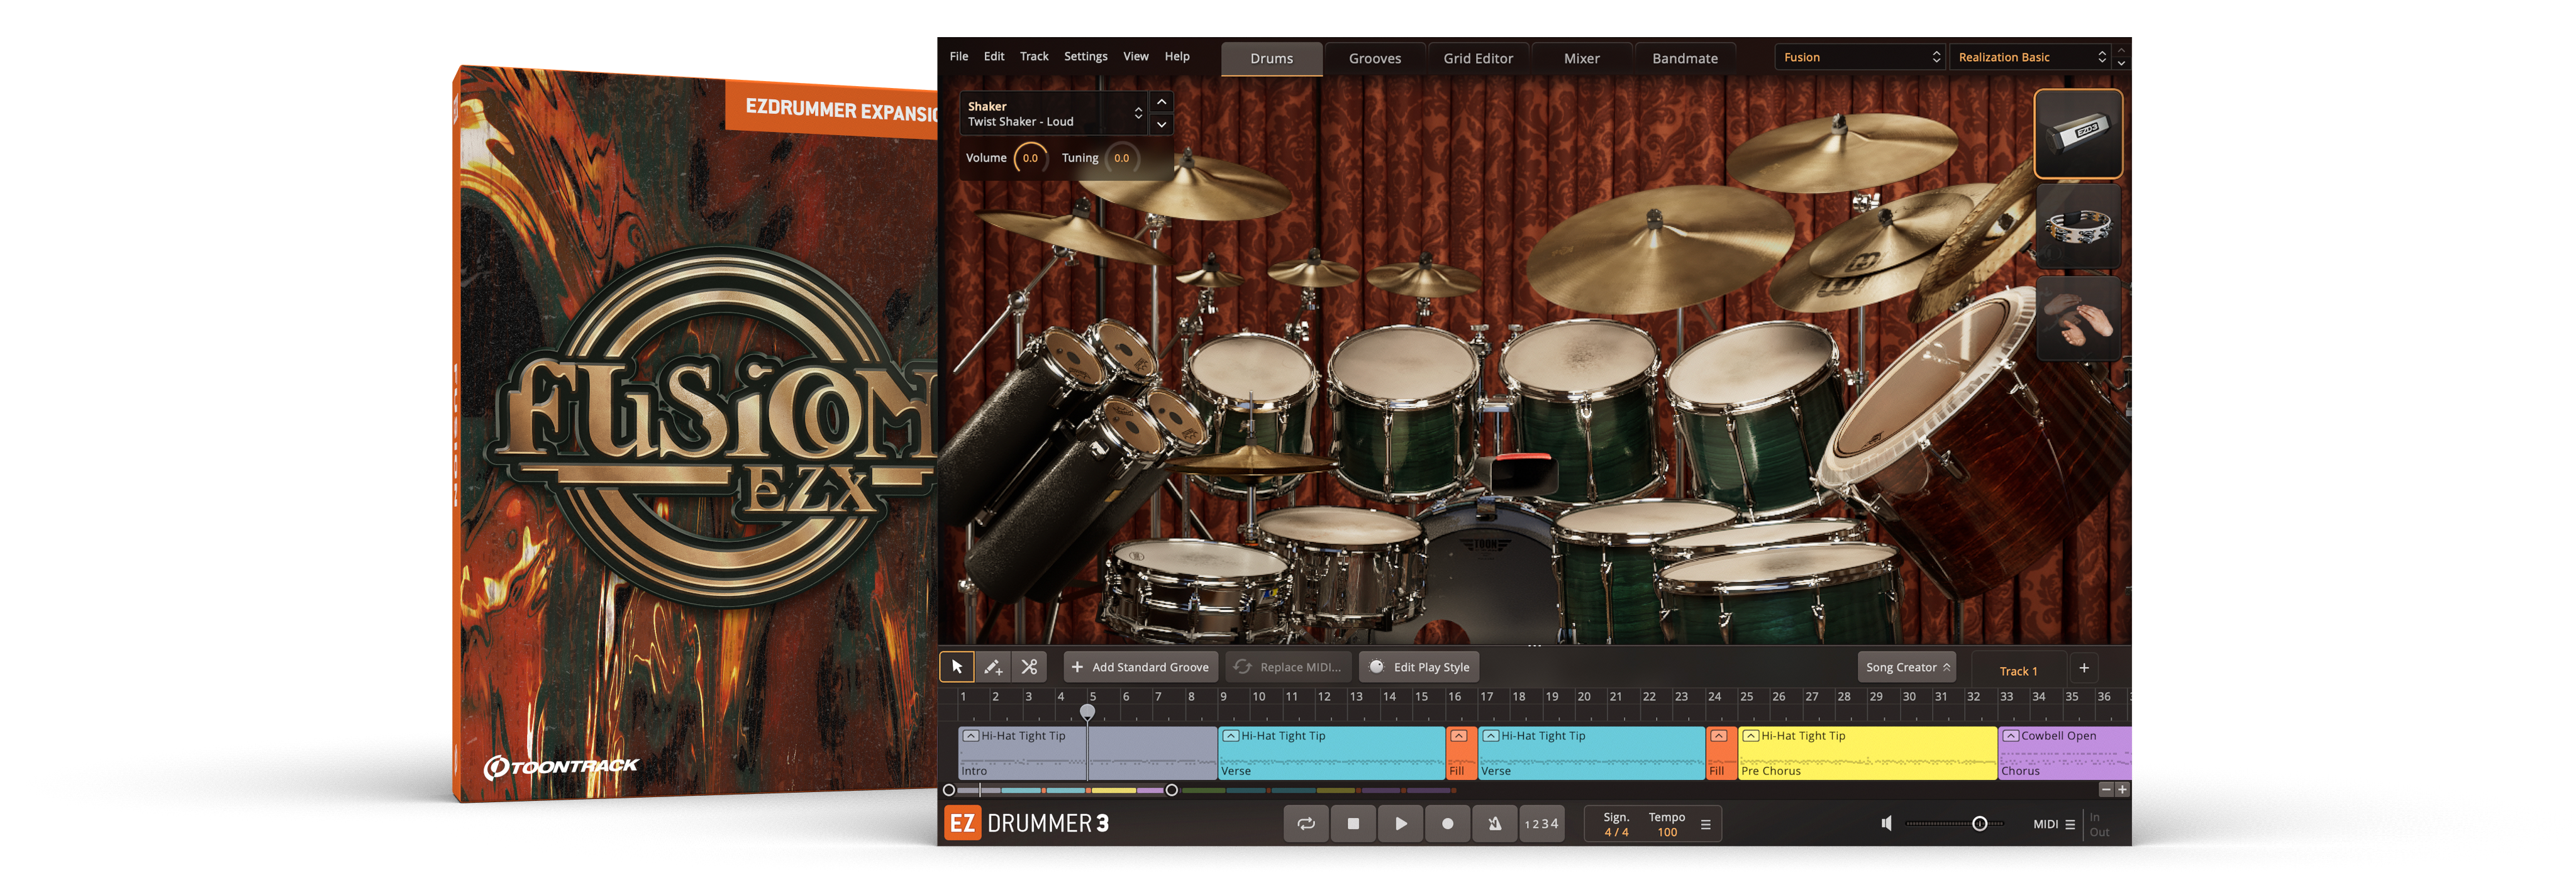This screenshot has height=892, width=2576.
Task: Switch to the Grid Editor tab
Action: (1478, 58)
